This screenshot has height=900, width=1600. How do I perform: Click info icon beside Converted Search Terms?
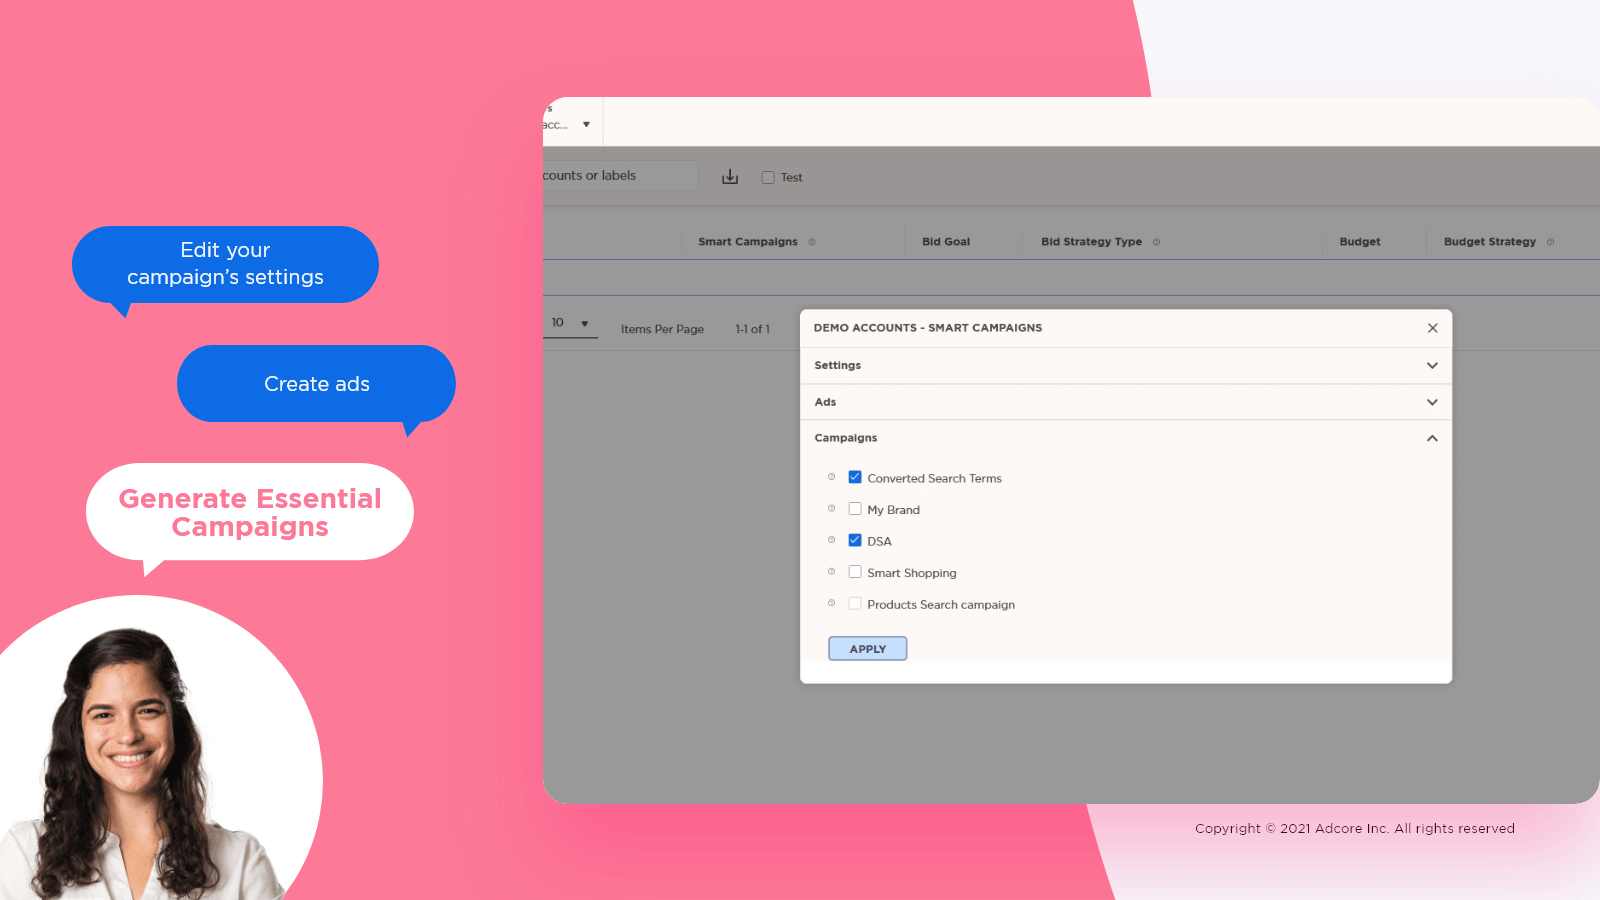[831, 477]
